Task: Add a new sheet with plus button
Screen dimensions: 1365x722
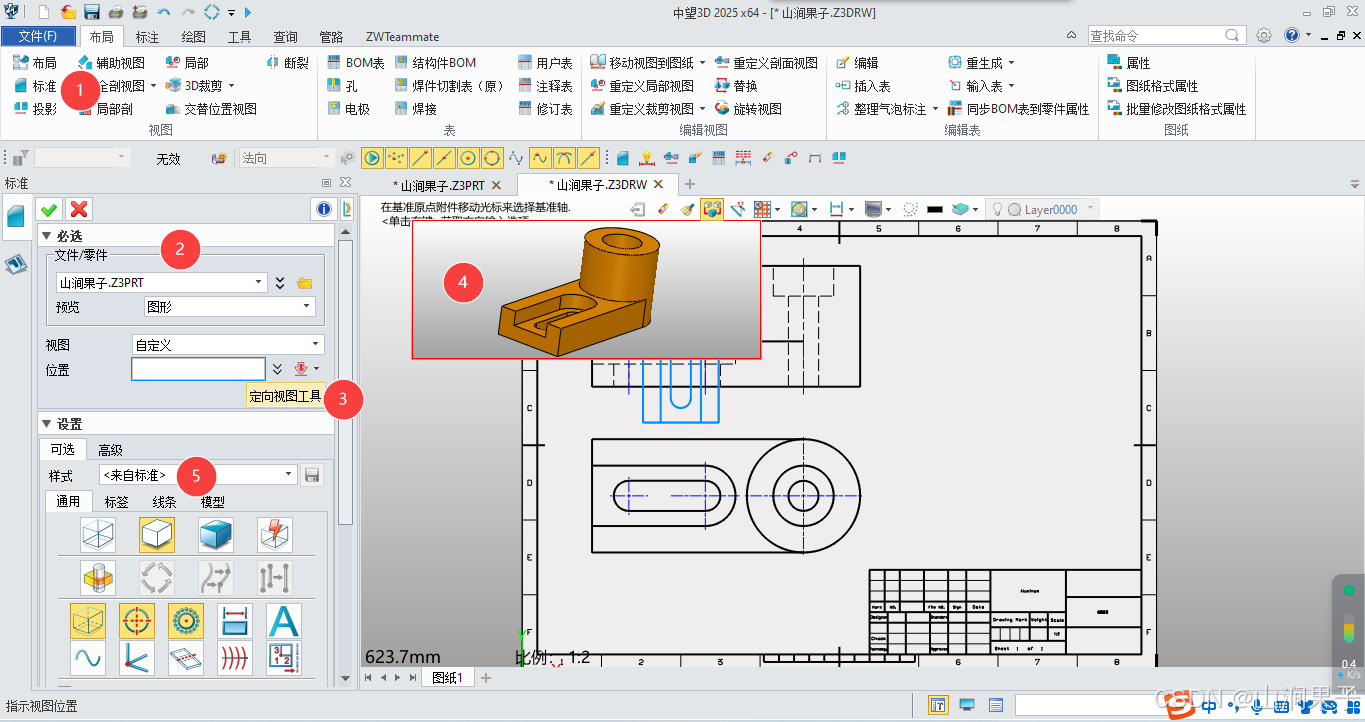Action: 487,677
